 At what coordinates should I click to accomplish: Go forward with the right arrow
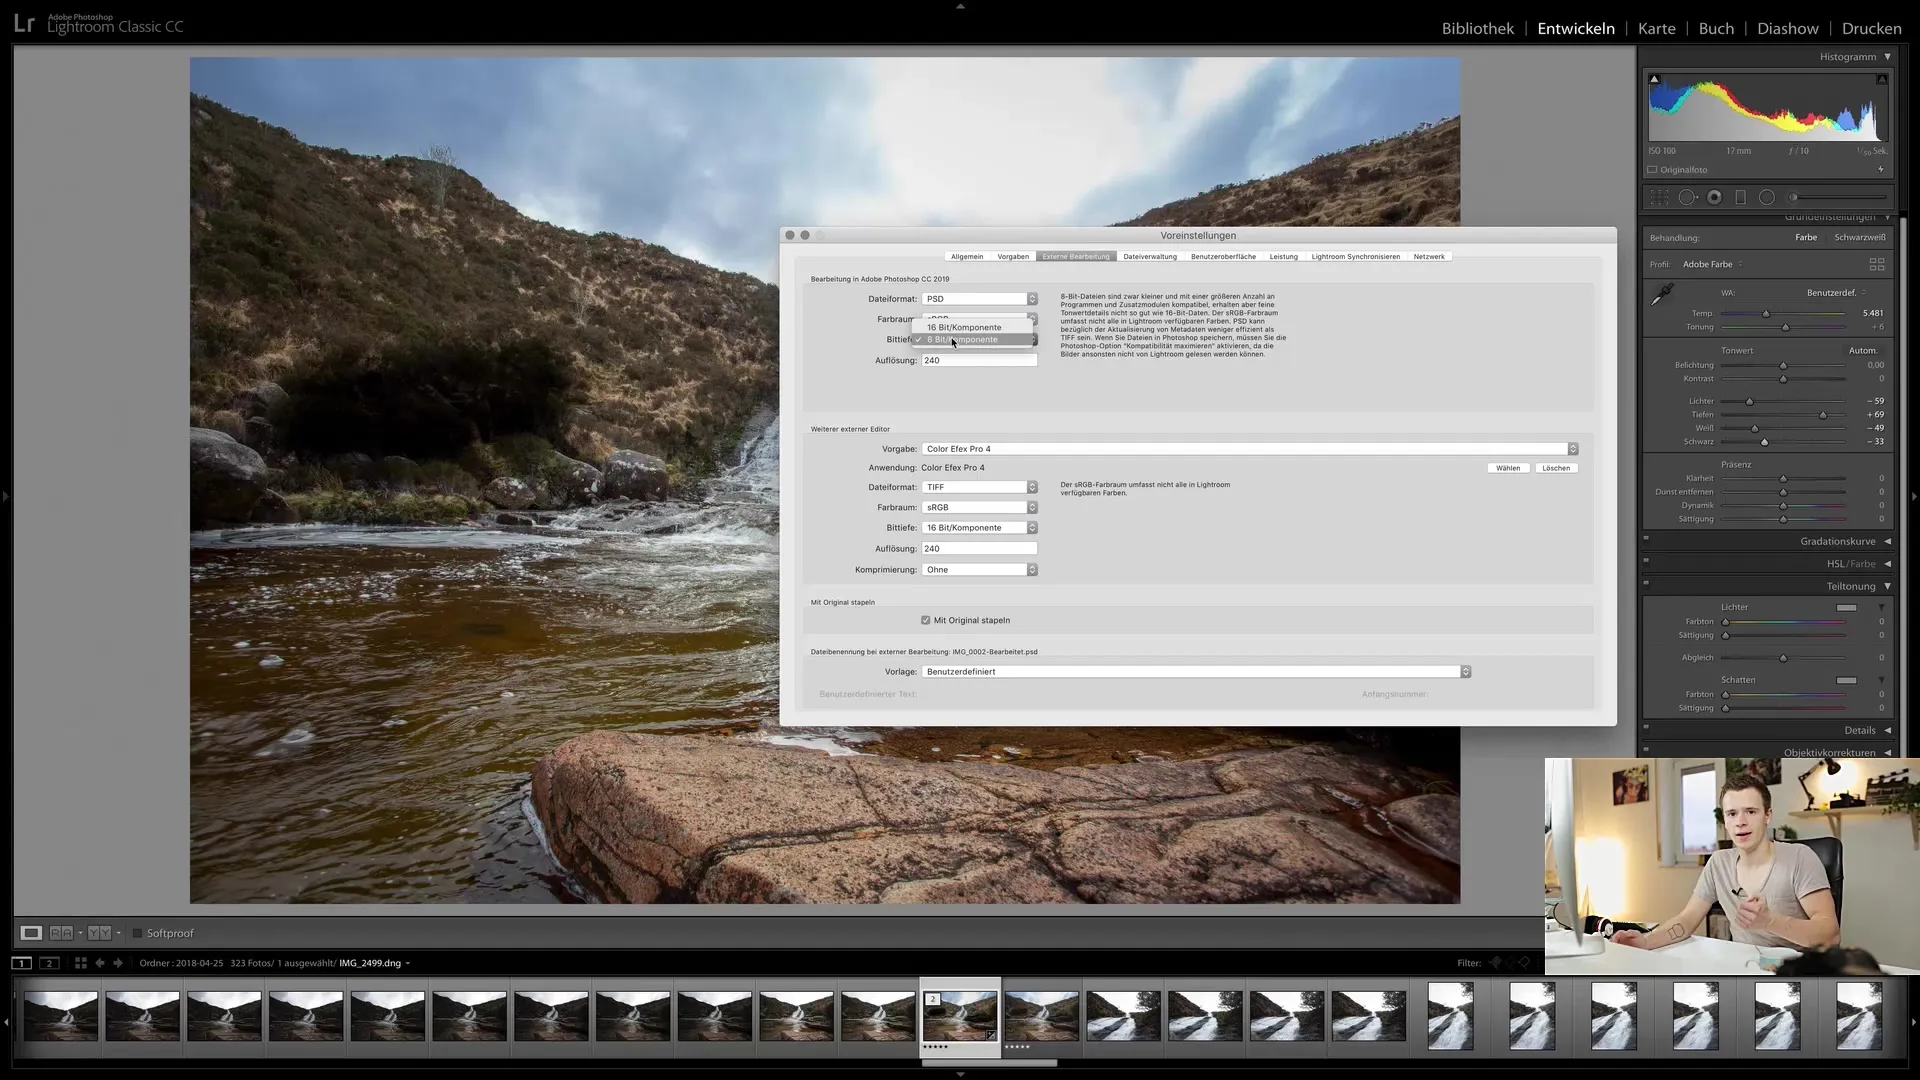[118, 963]
